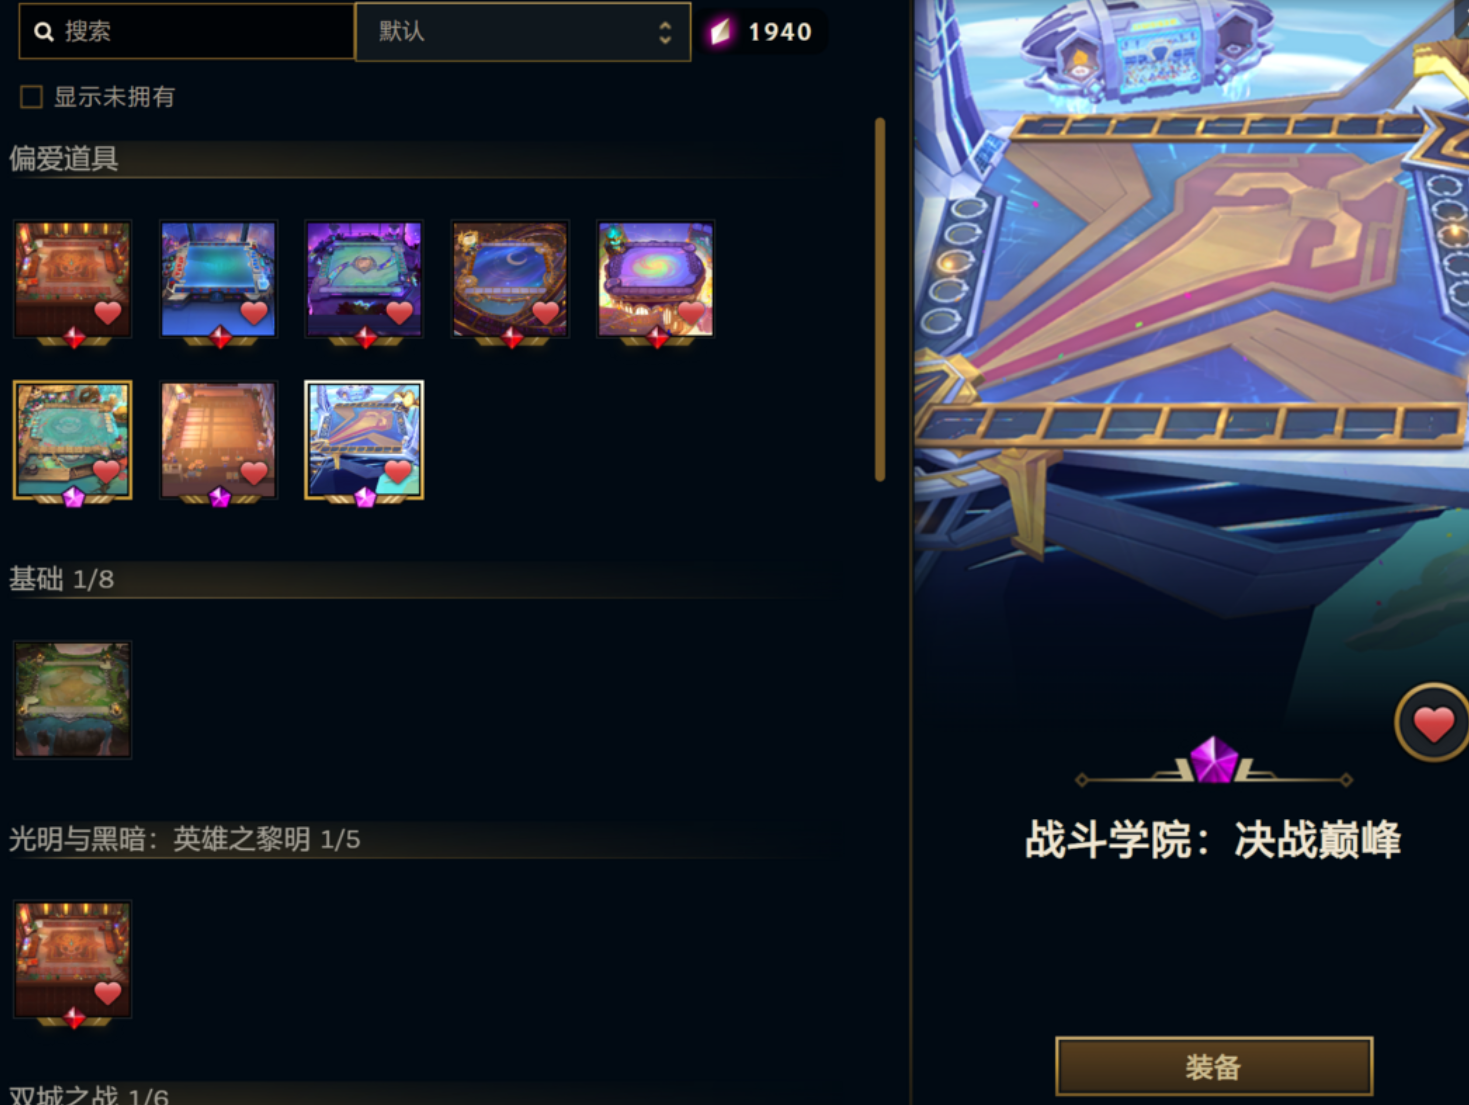Click the 1940 currency shard icon
This screenshot has width=1469, height=1105.
coord(720,32)
